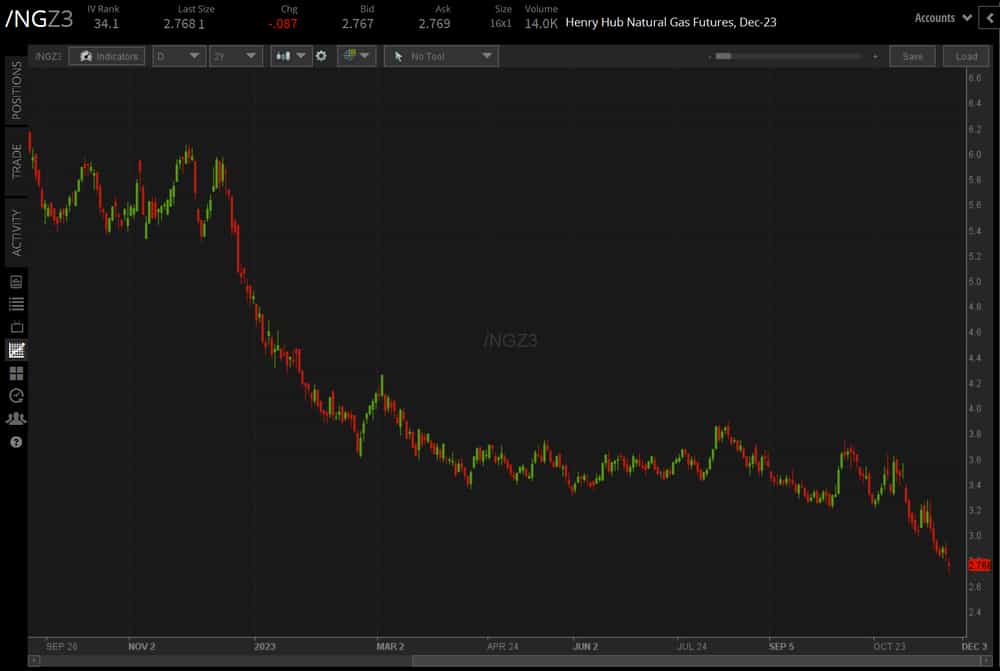Click the Henry Hub Natural Gas Futures title
This screenshot has width=1000, height=671.
pos(671,22)
